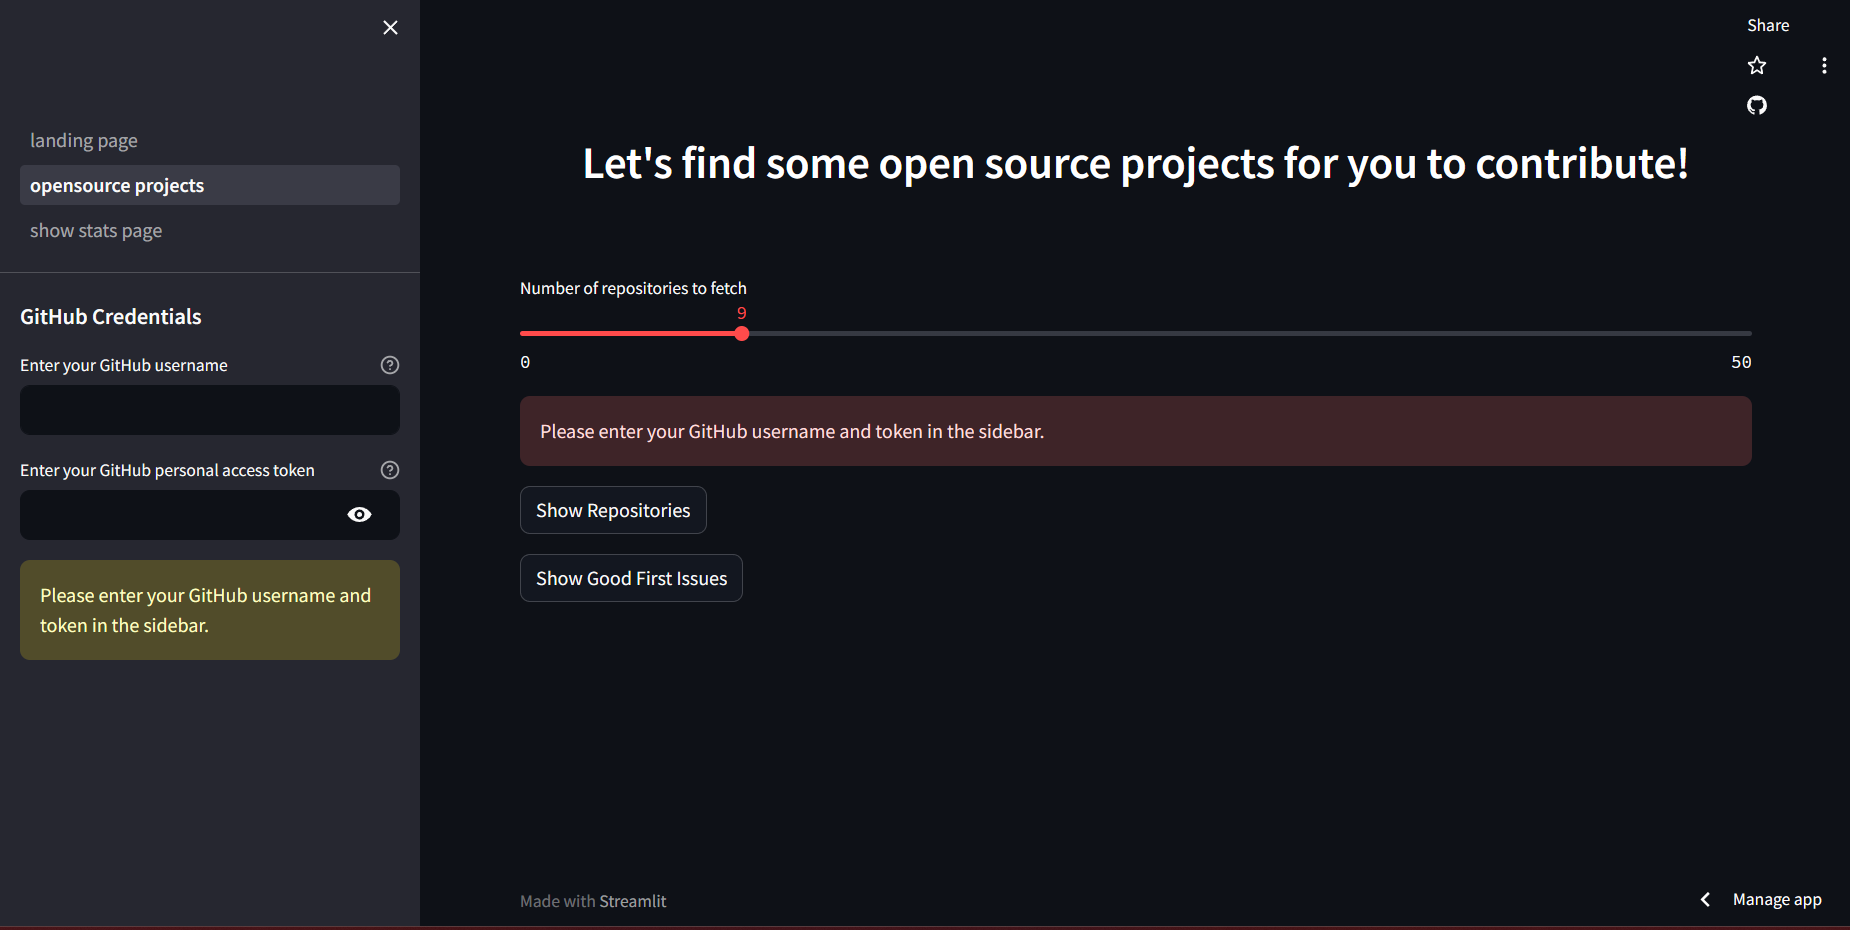The height and width of the screenshot is (930, 1850).
Task: Click the help icon beside GitHub username field
Action: [389, 365]
